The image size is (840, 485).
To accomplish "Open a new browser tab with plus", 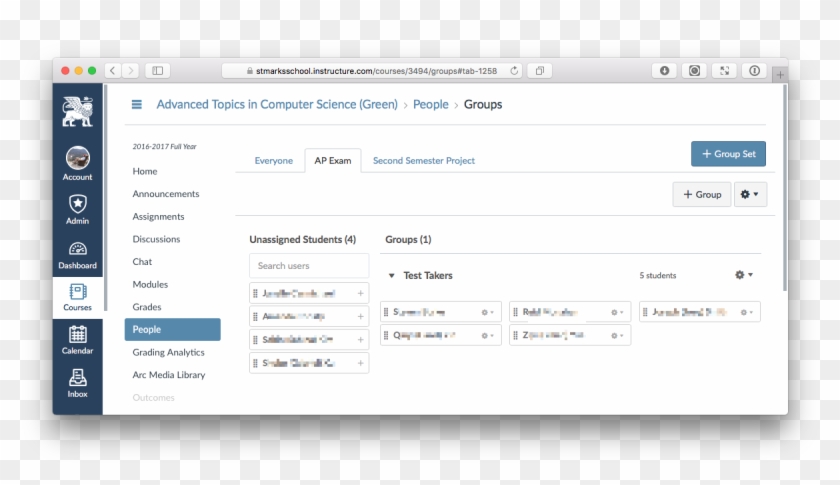I will click(x=780, y=75).
